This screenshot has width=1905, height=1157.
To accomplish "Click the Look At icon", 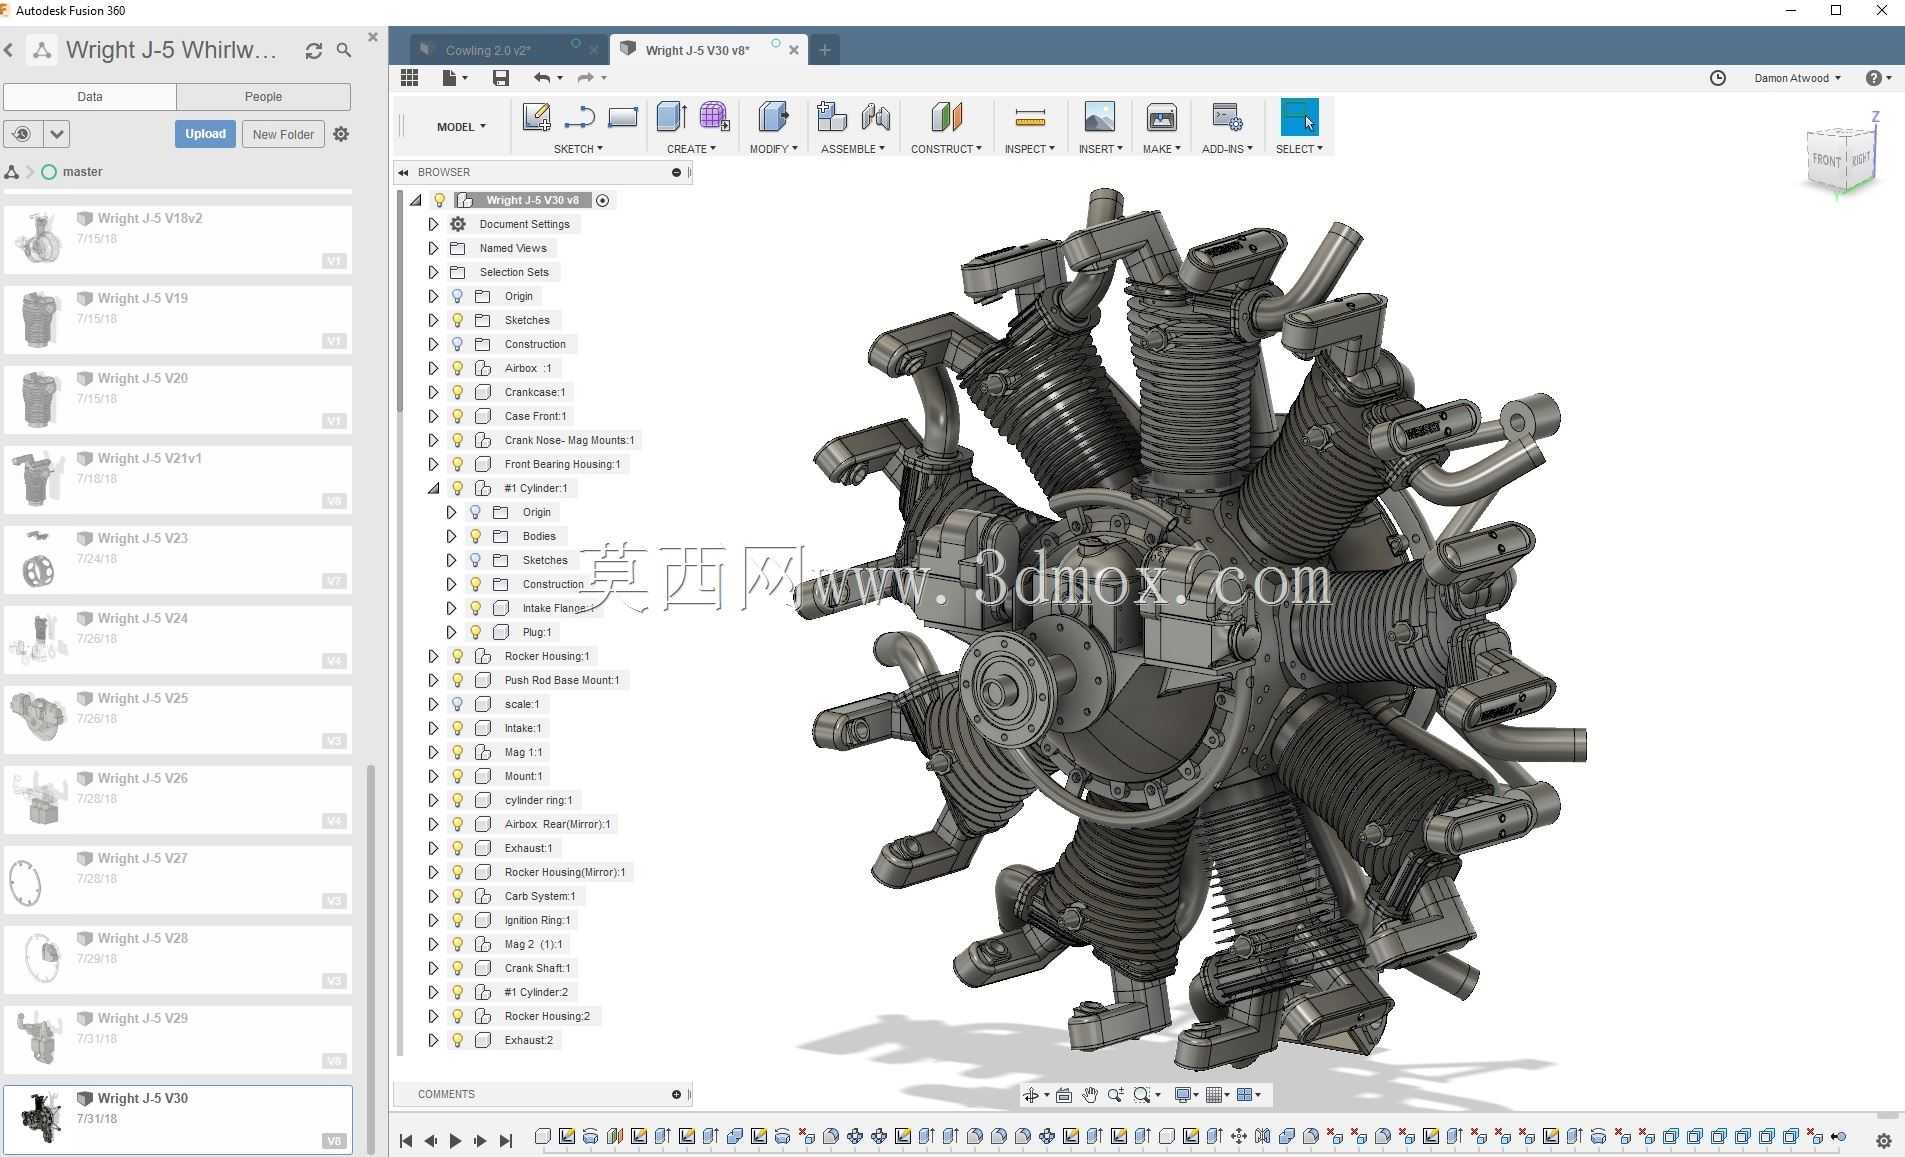I will pos(1064,1095).
